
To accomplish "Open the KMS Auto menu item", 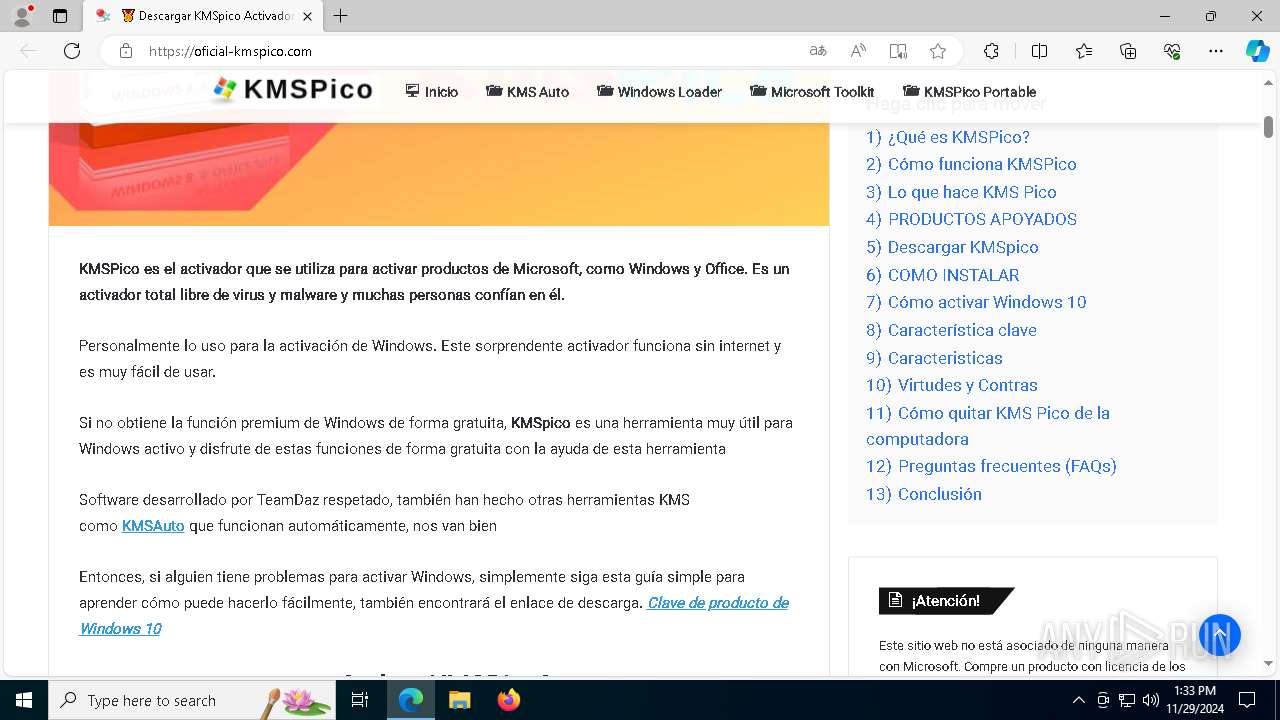I will (x=527, y=91).
